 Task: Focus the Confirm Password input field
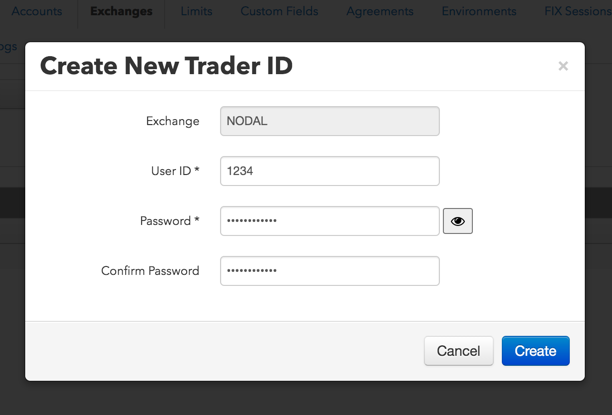(330, 271)
